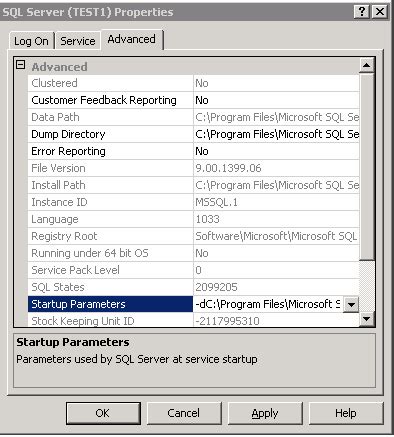Select the SQL States property label

point(110,287)
